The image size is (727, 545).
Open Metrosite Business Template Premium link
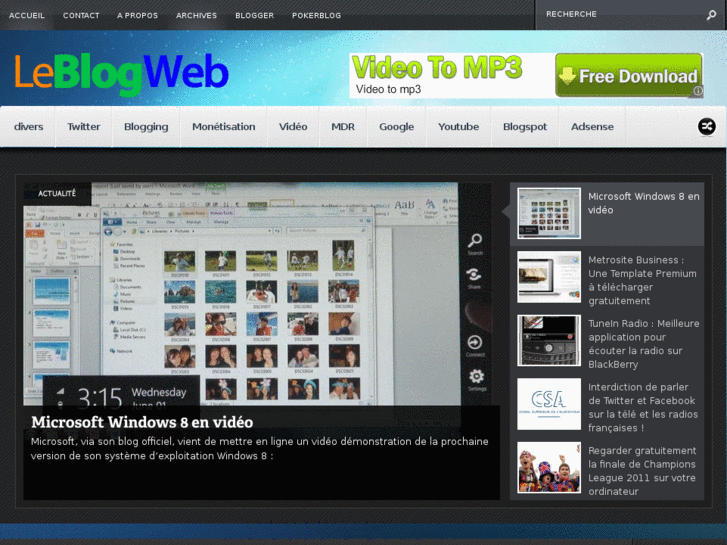642,280
